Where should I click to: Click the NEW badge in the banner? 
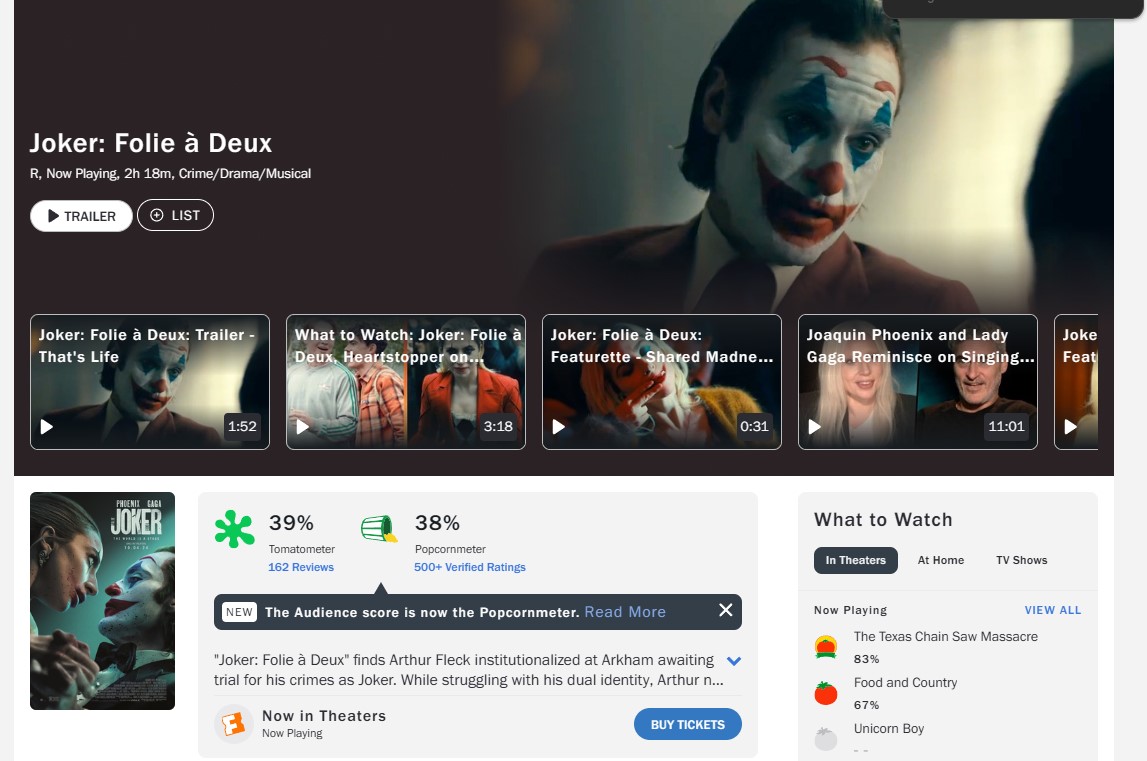(239, 612)
